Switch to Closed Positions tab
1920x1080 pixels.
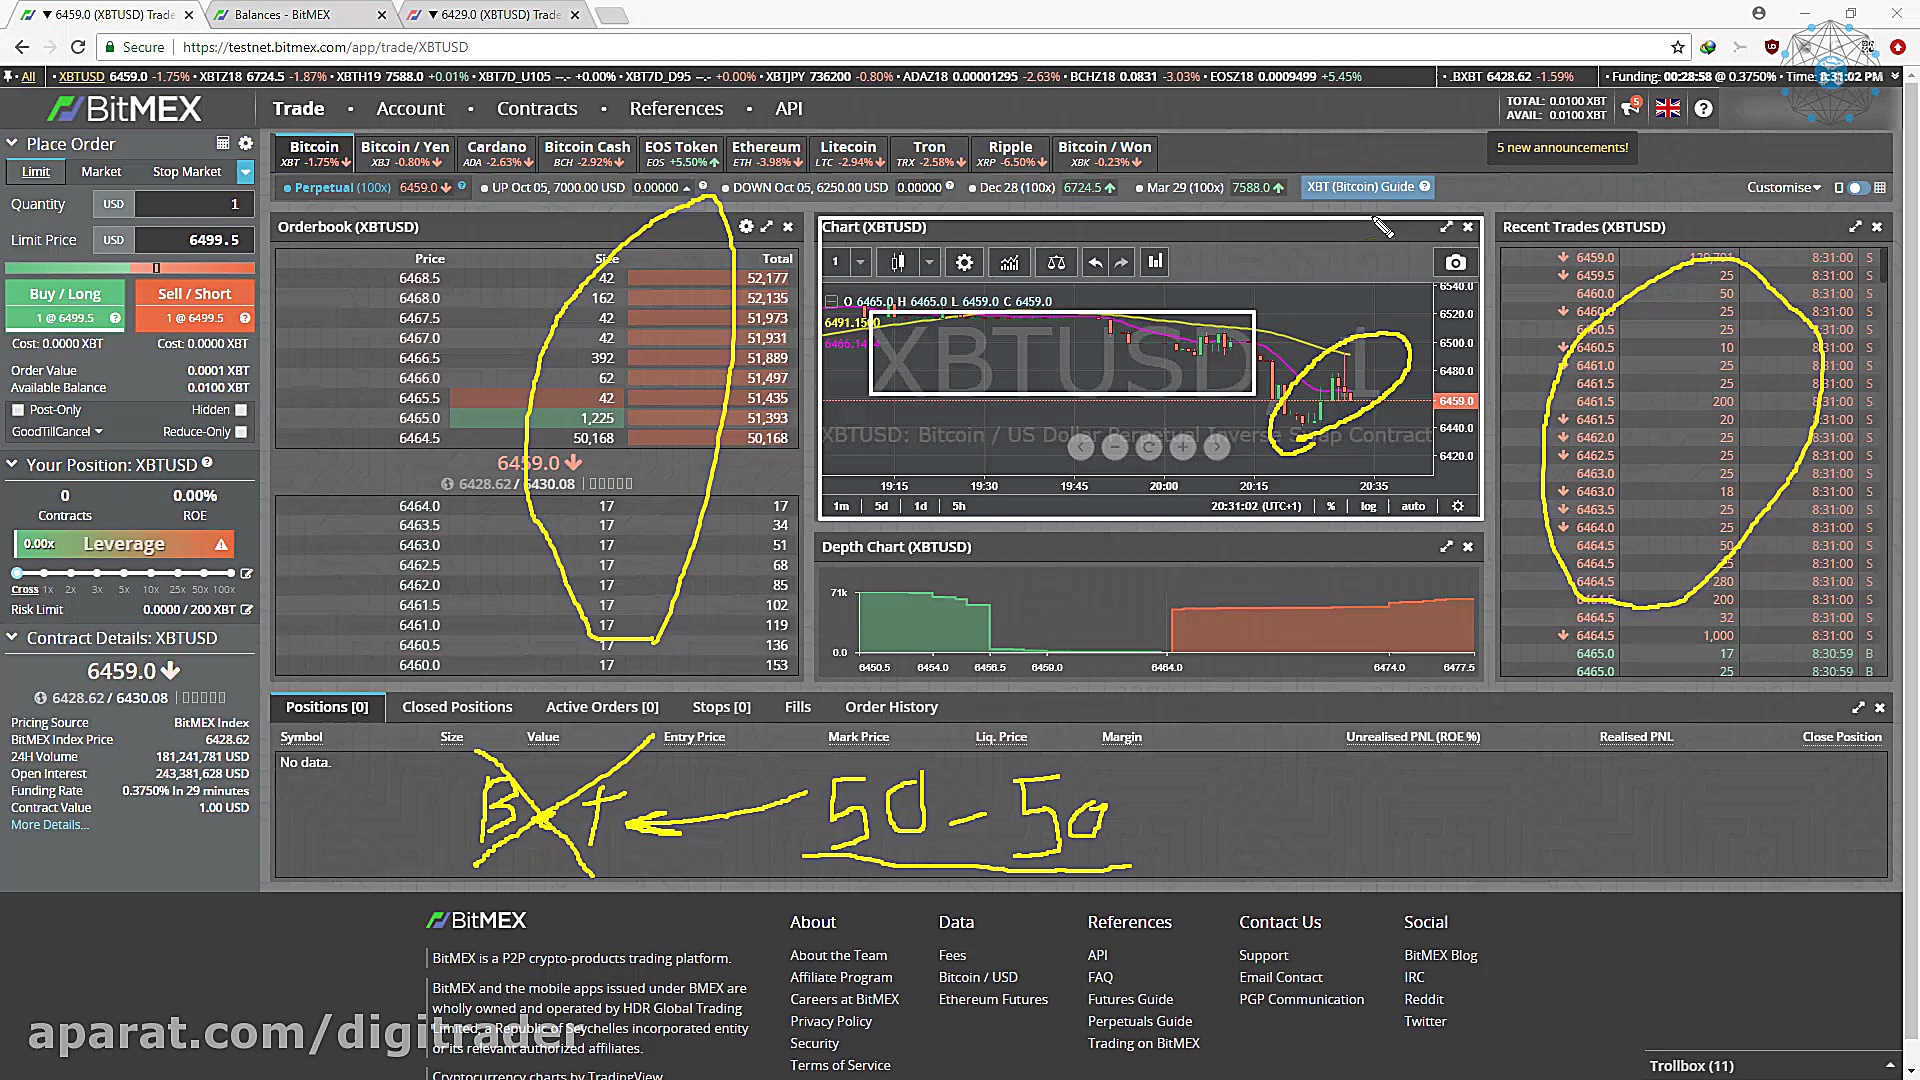tap(457, 707)
